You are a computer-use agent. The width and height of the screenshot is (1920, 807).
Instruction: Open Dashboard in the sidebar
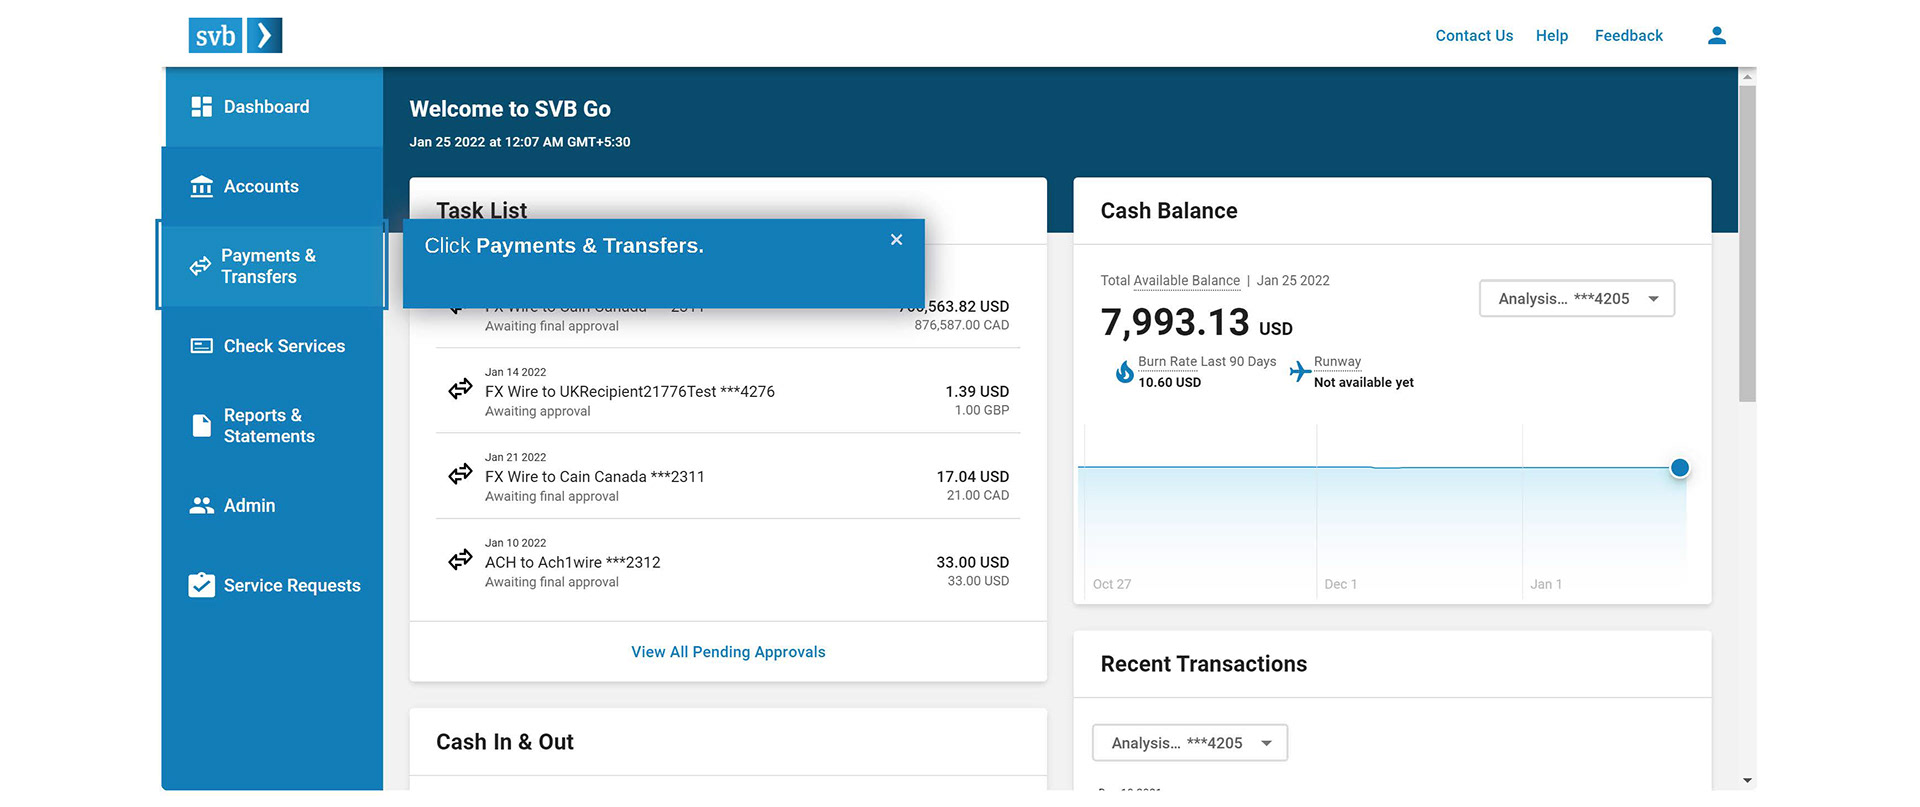273,107
